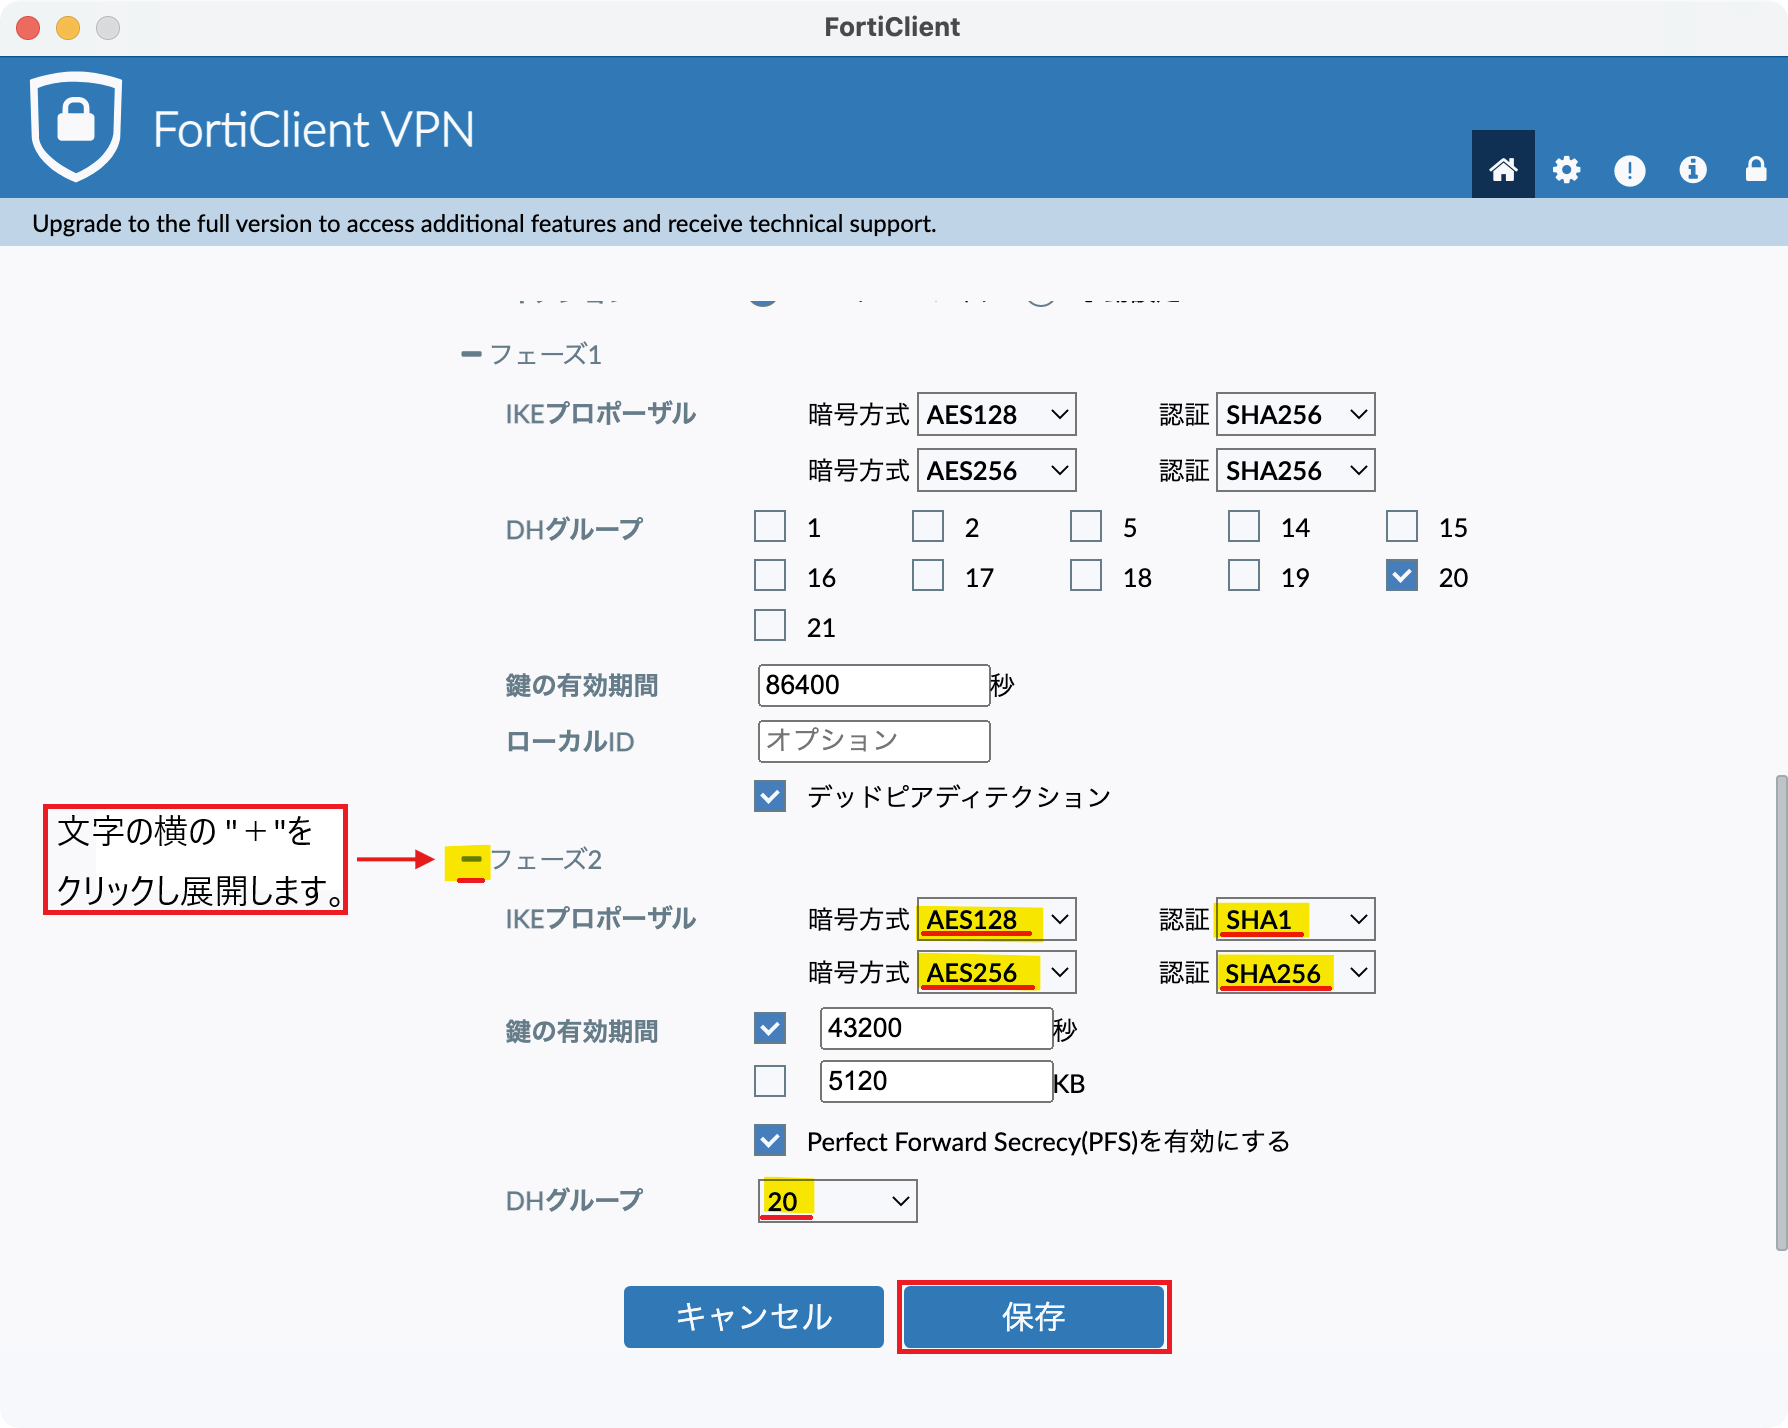Collapse the フェーズ1 section
1788x1428 pixels.
click(x=471, y=354)
